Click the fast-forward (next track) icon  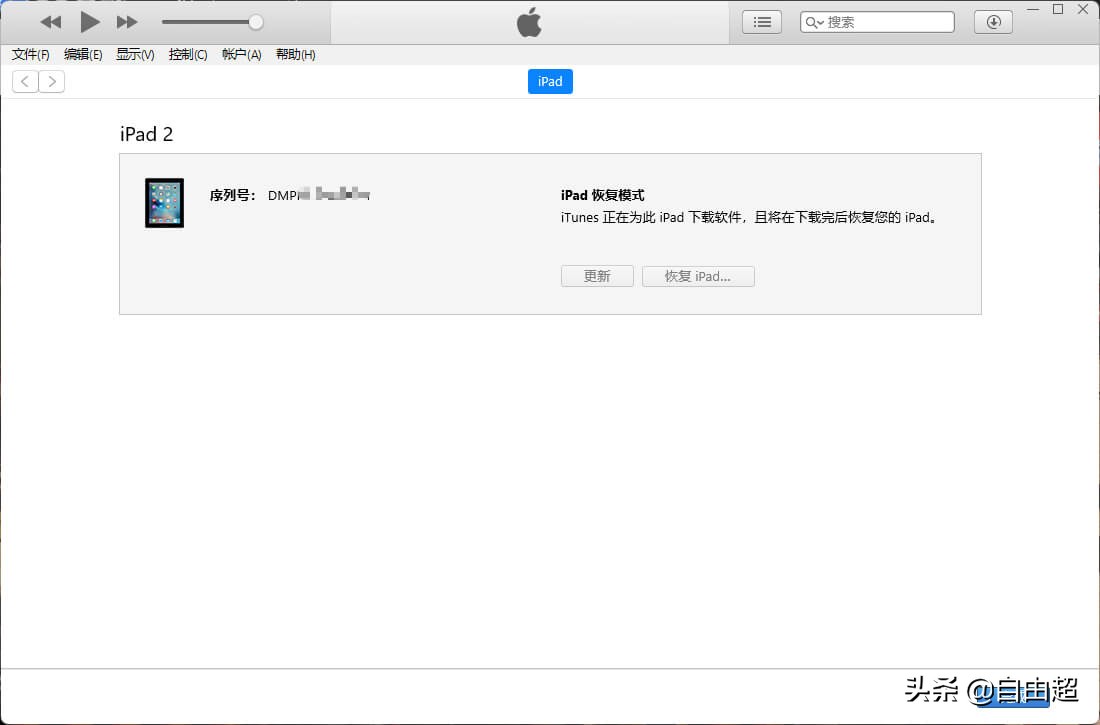pos(126,21)
